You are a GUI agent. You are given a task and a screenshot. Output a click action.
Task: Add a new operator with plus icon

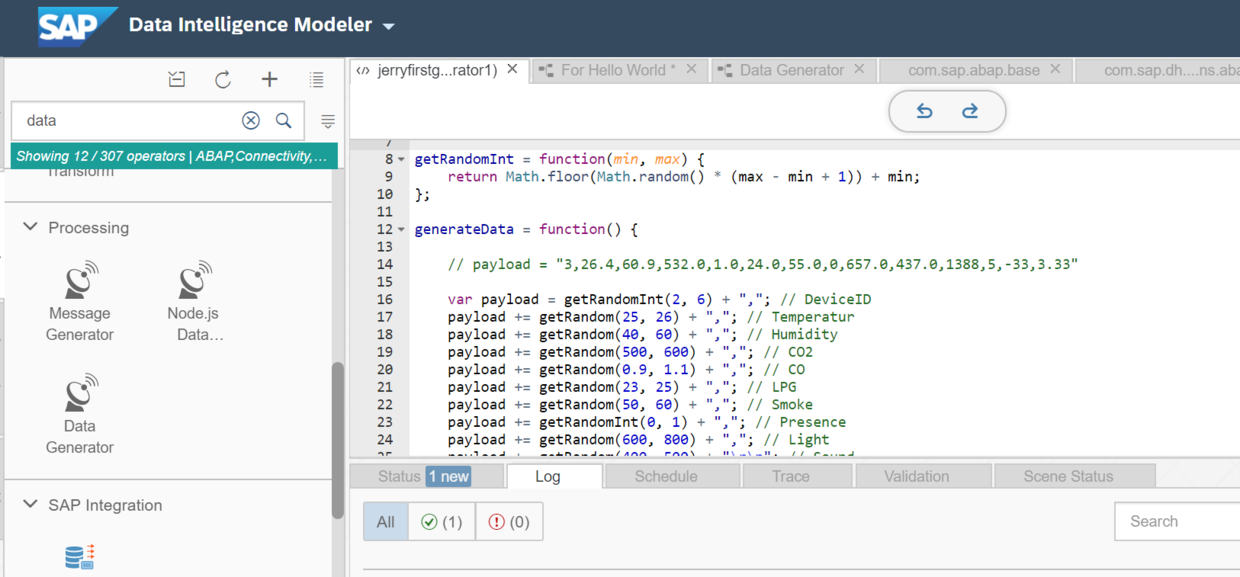[x=269, y=79]
